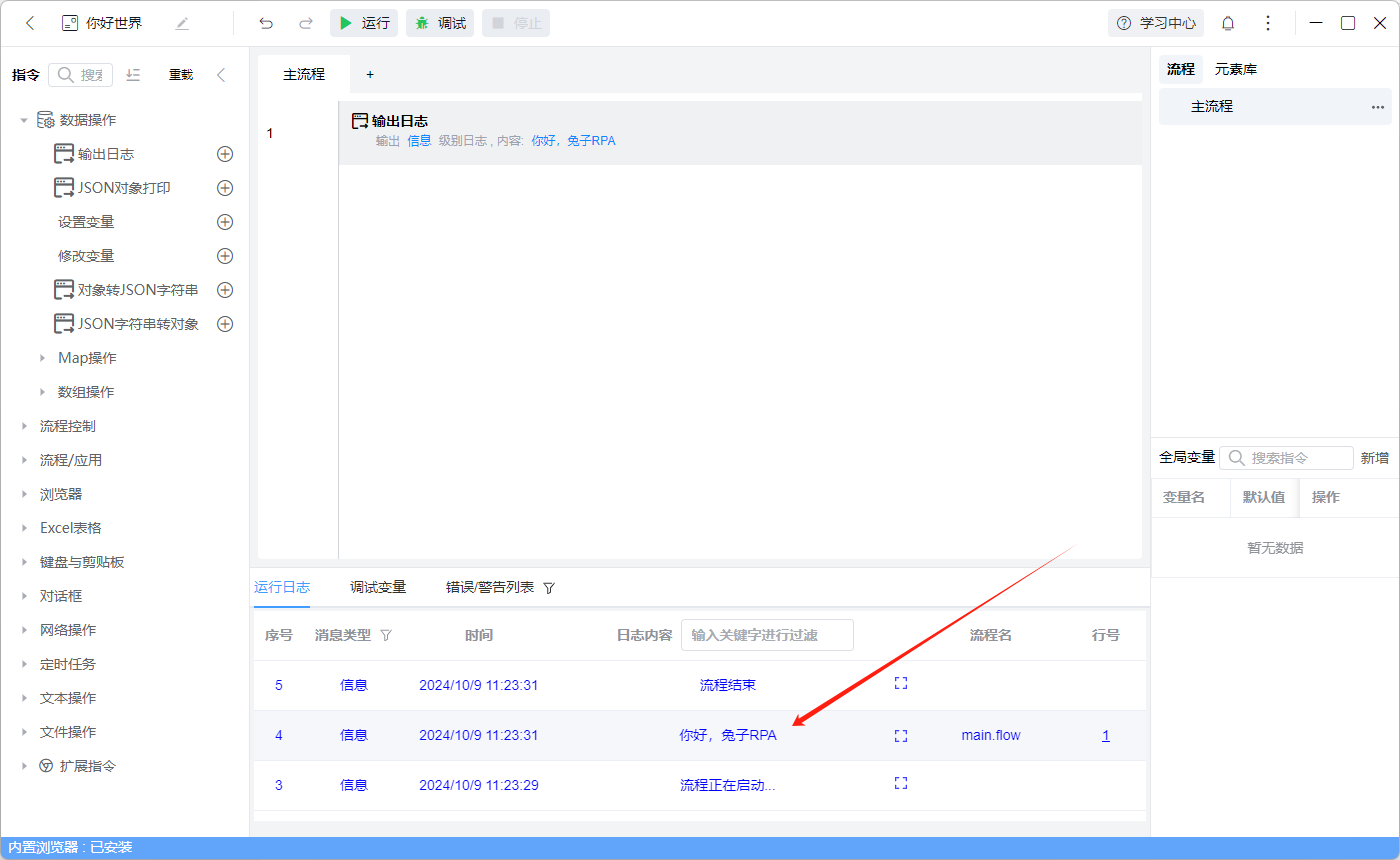Toggle the instruction list sort icon
This screenshot has height=860, width=1400.
pyautogui.click(x=134, y=75)
